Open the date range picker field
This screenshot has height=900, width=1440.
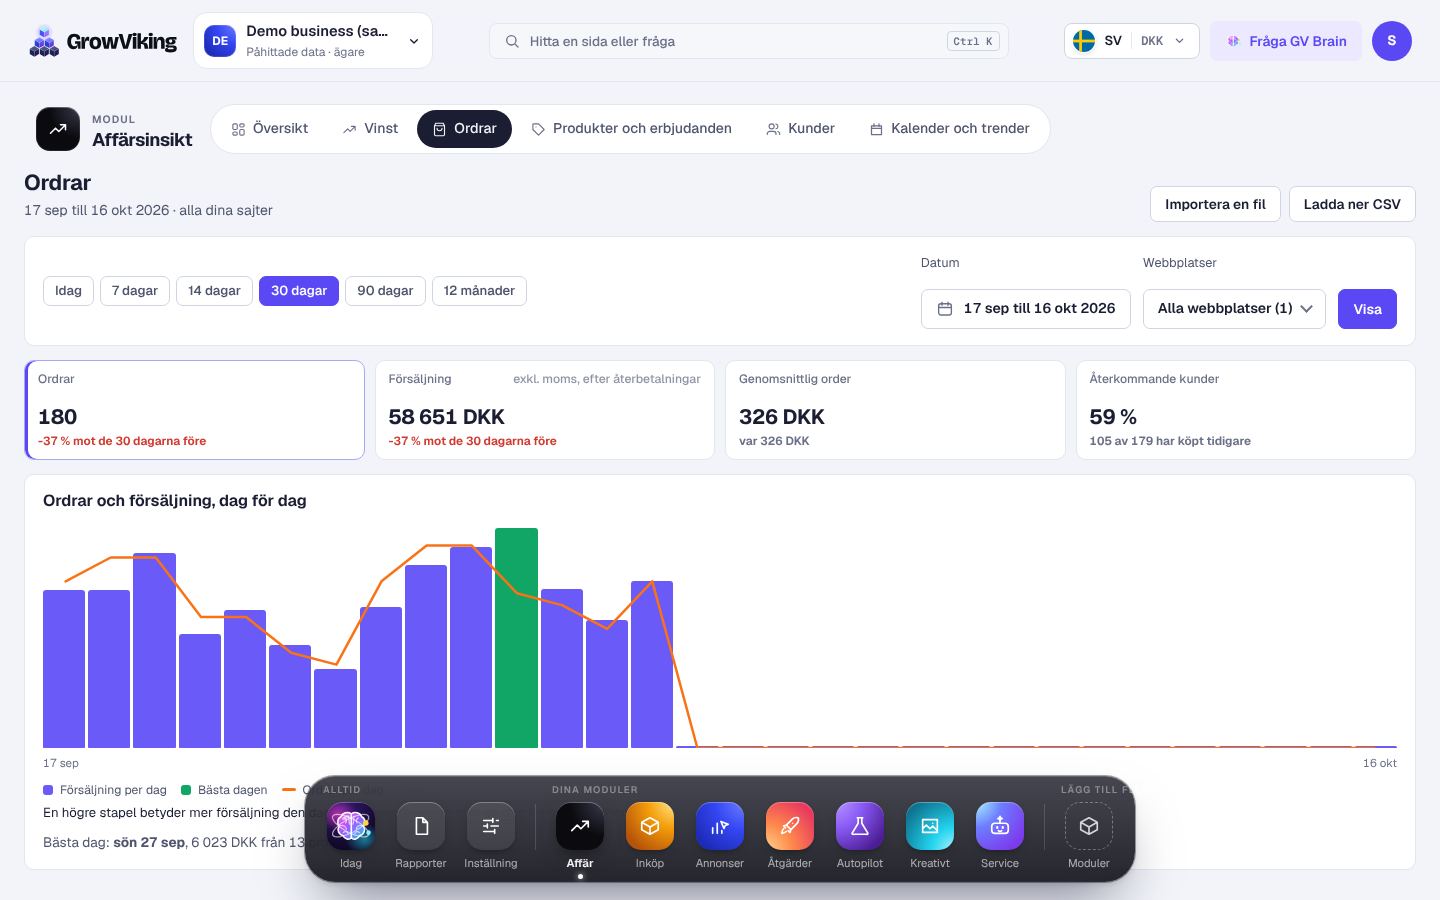pos(1026,309)
